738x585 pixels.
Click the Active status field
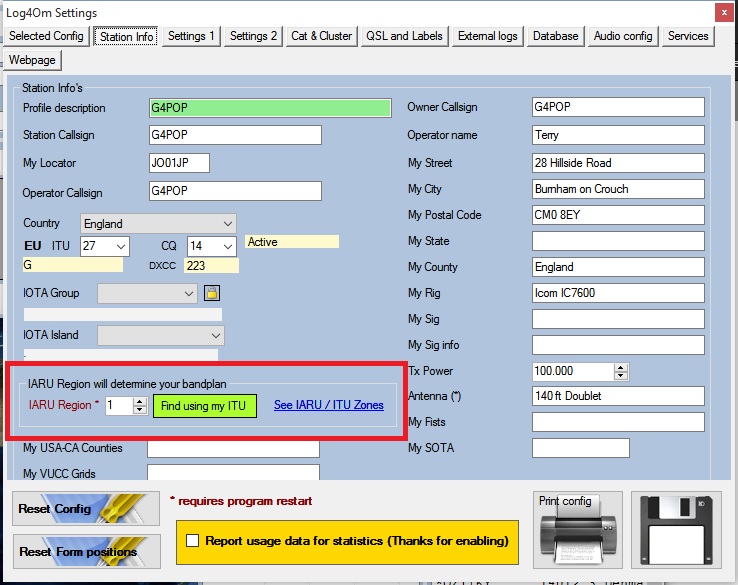[x=292, y=242]
